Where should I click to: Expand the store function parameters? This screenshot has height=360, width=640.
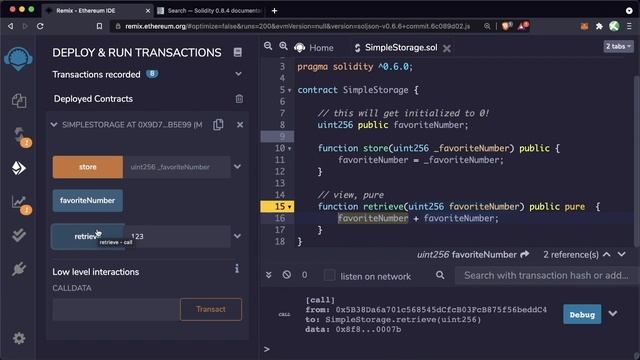[238, 167]
